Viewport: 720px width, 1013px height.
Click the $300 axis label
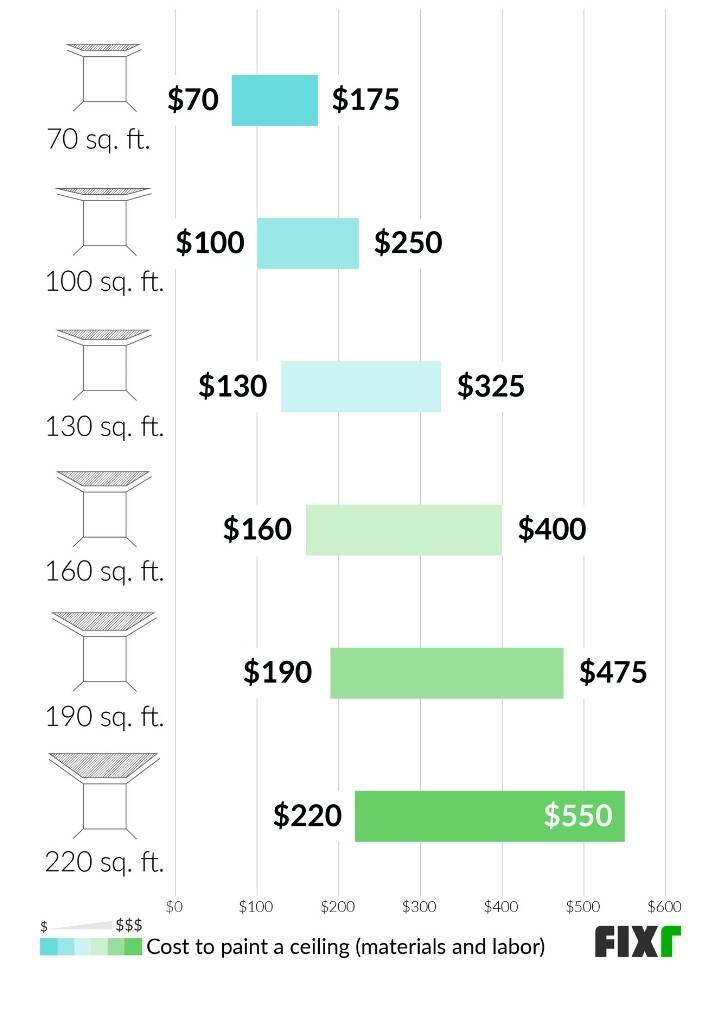point(419,907)
